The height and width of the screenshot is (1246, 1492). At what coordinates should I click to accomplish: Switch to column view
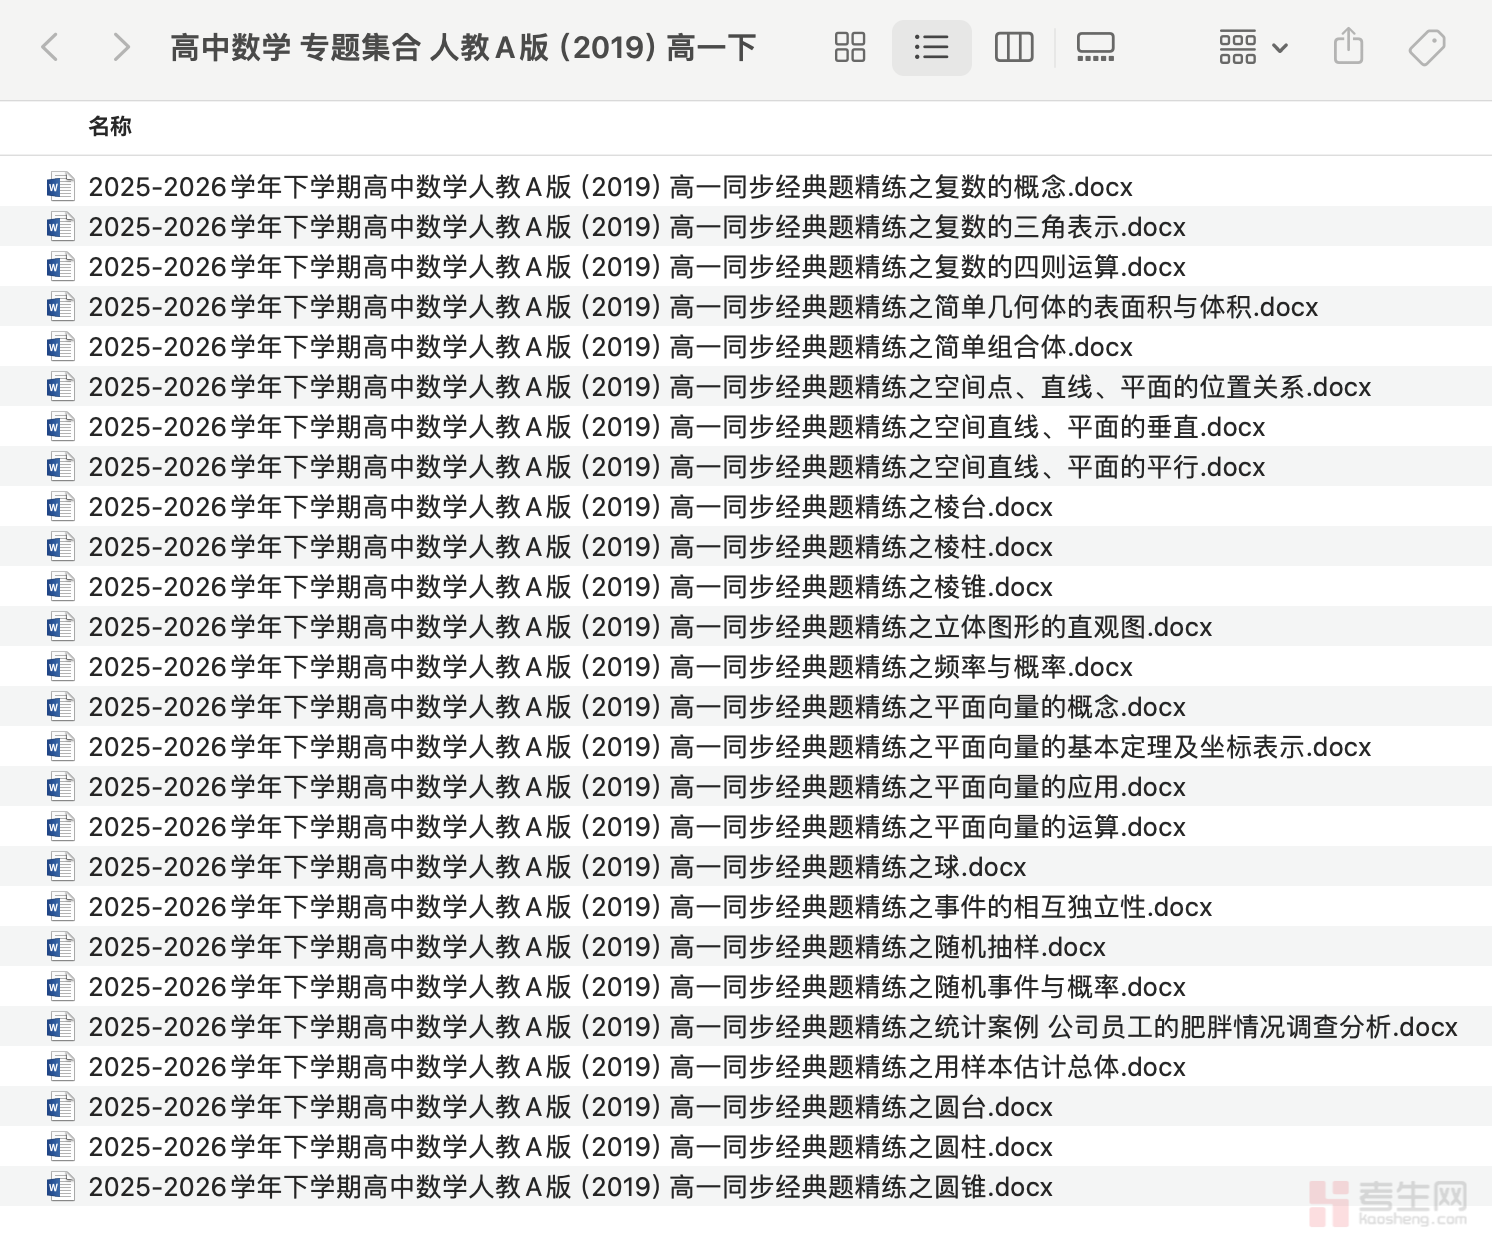click(1013, 47)
